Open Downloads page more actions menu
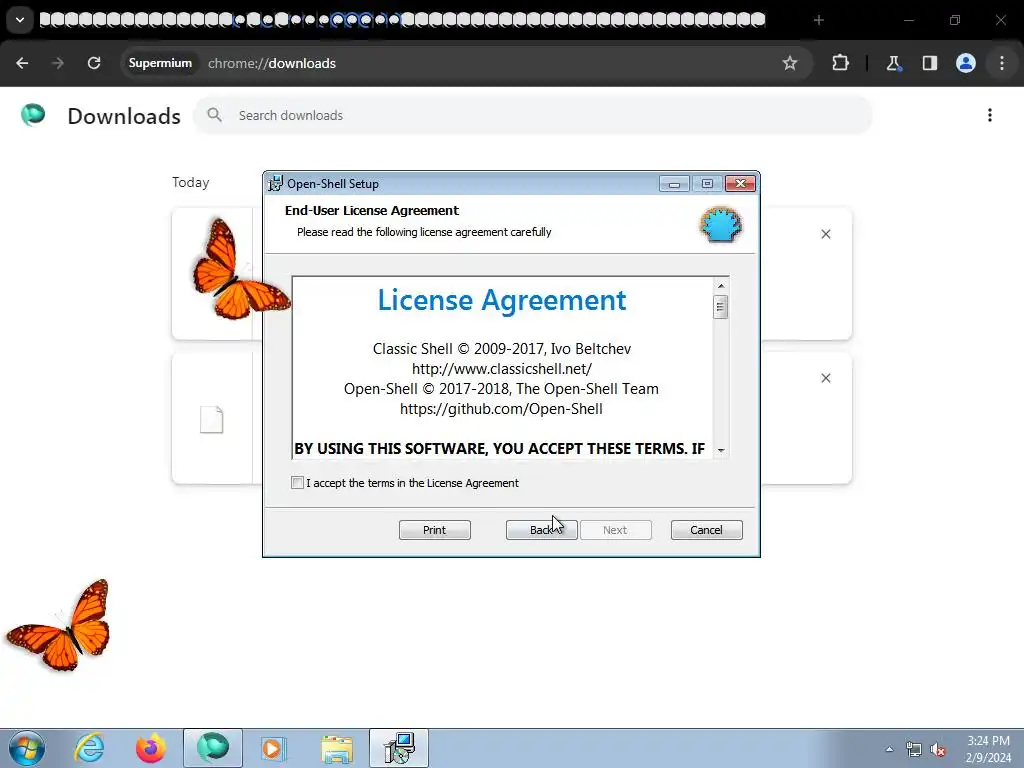The height and width of the screenshot is (768, 1024). (990, 116)
